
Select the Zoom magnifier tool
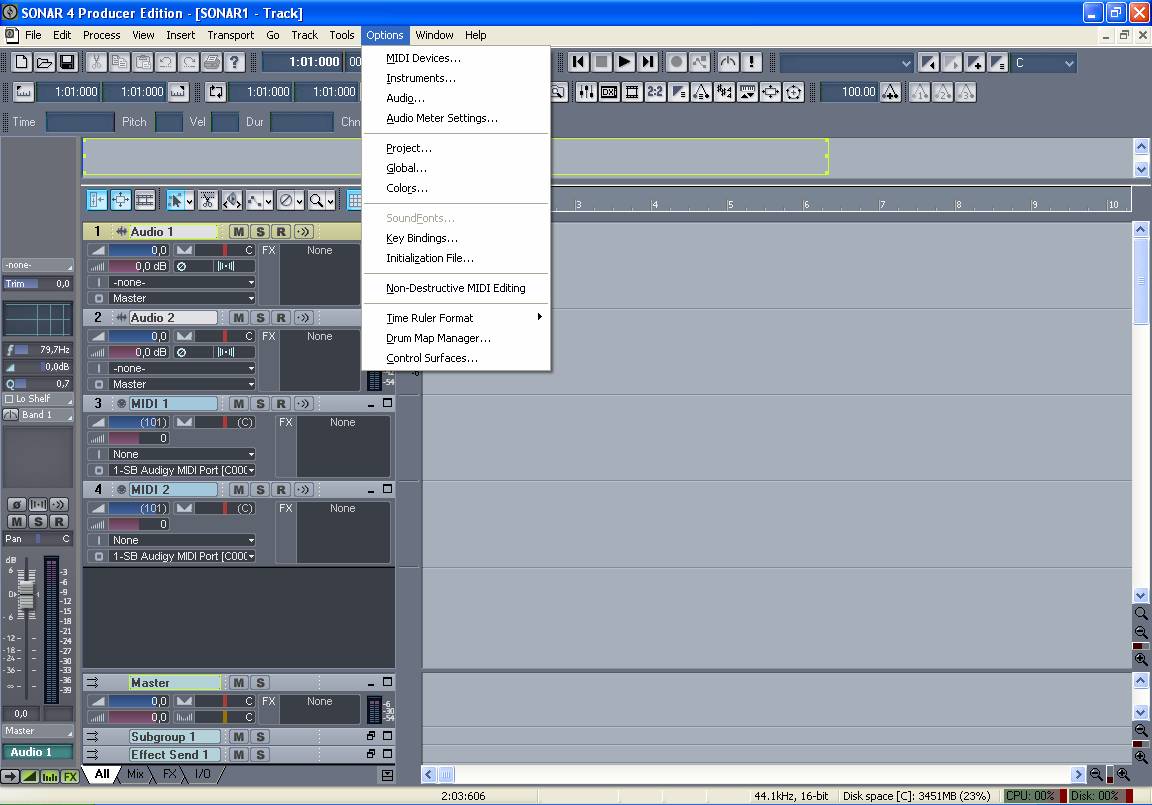coord(316,200)
